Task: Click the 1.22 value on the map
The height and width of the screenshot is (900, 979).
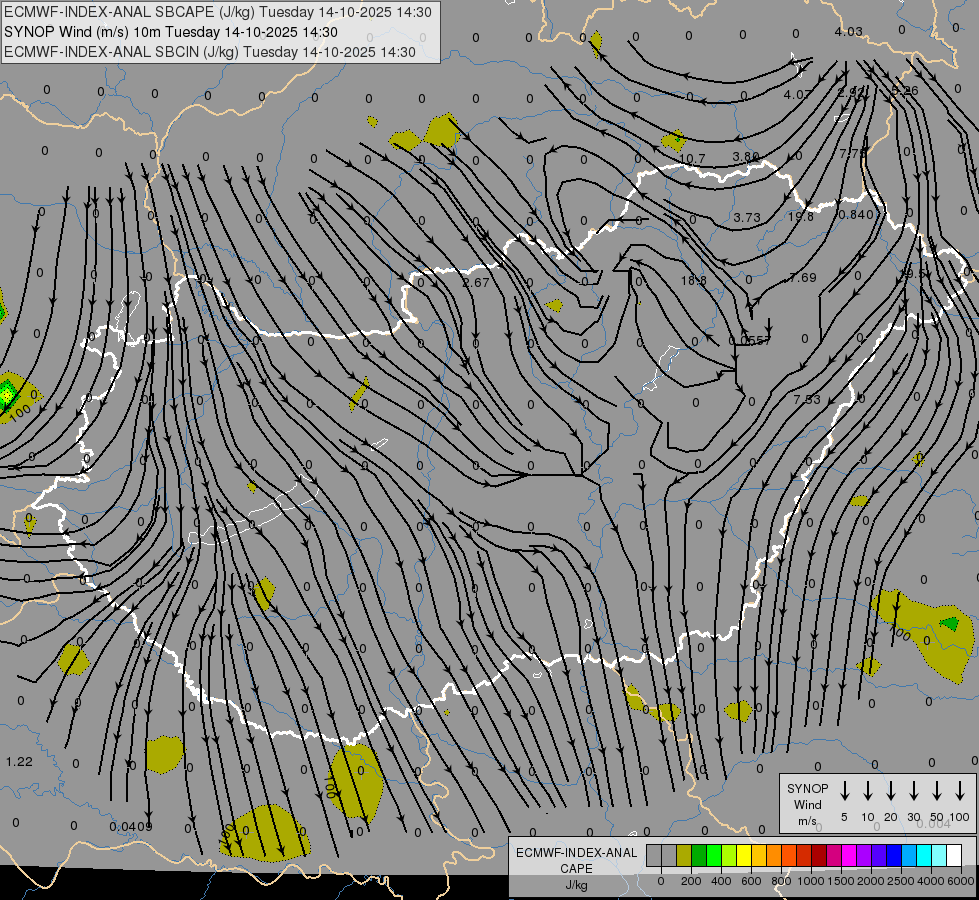Action: pyautogui.click(x=19, y=761)
